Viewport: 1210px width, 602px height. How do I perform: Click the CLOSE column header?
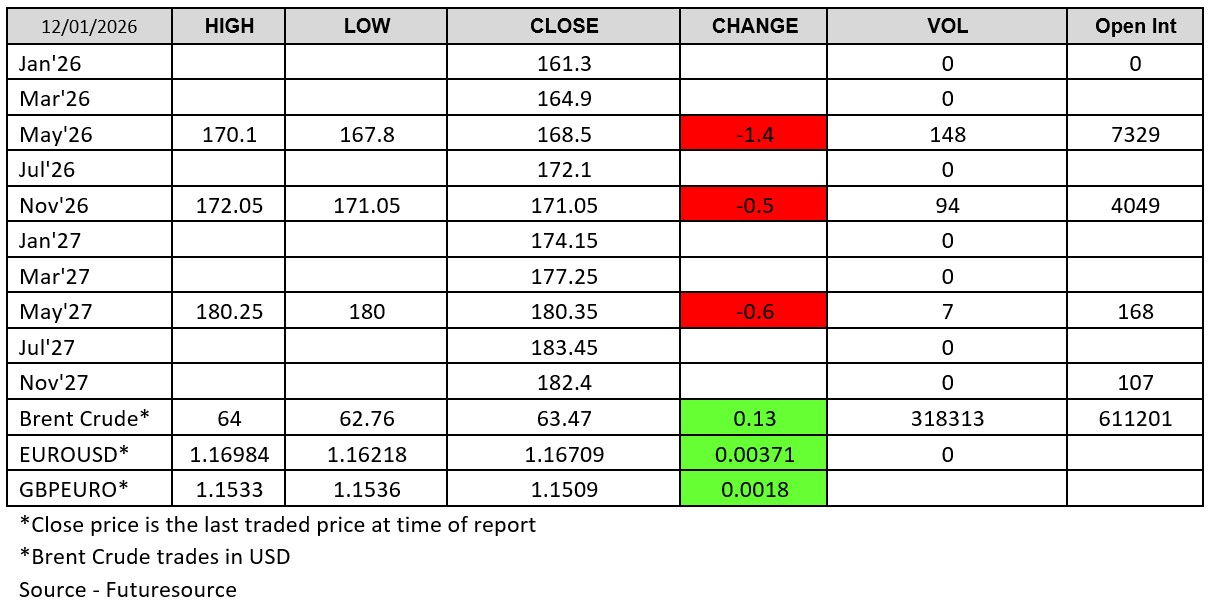tap(564, 27)
